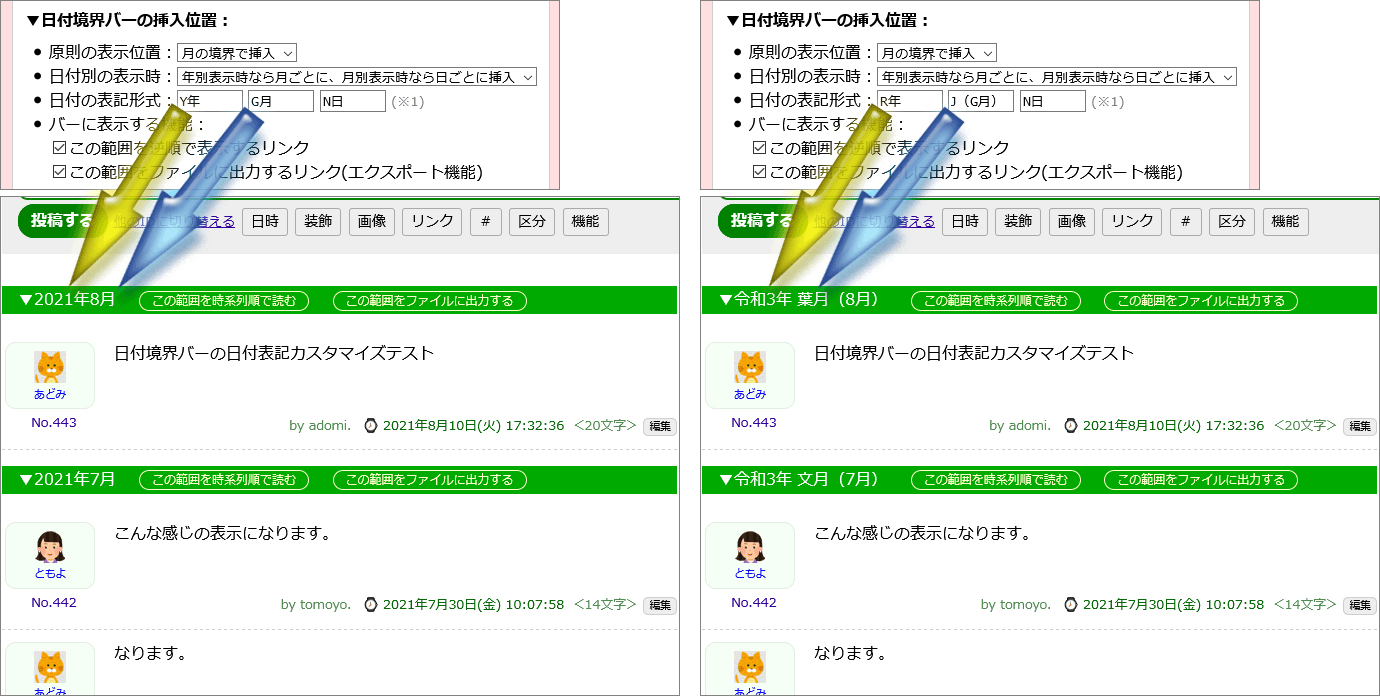The width and height of the screenshot is (1380, 696).
Task: Click 機能 button above the 2021年8月 bar
Action: point(586,222)
